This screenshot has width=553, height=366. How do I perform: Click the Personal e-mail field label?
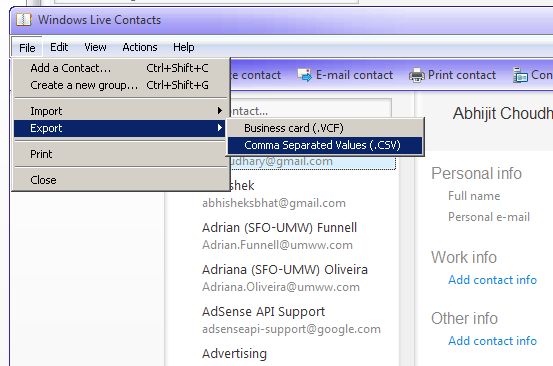(489, 217)
